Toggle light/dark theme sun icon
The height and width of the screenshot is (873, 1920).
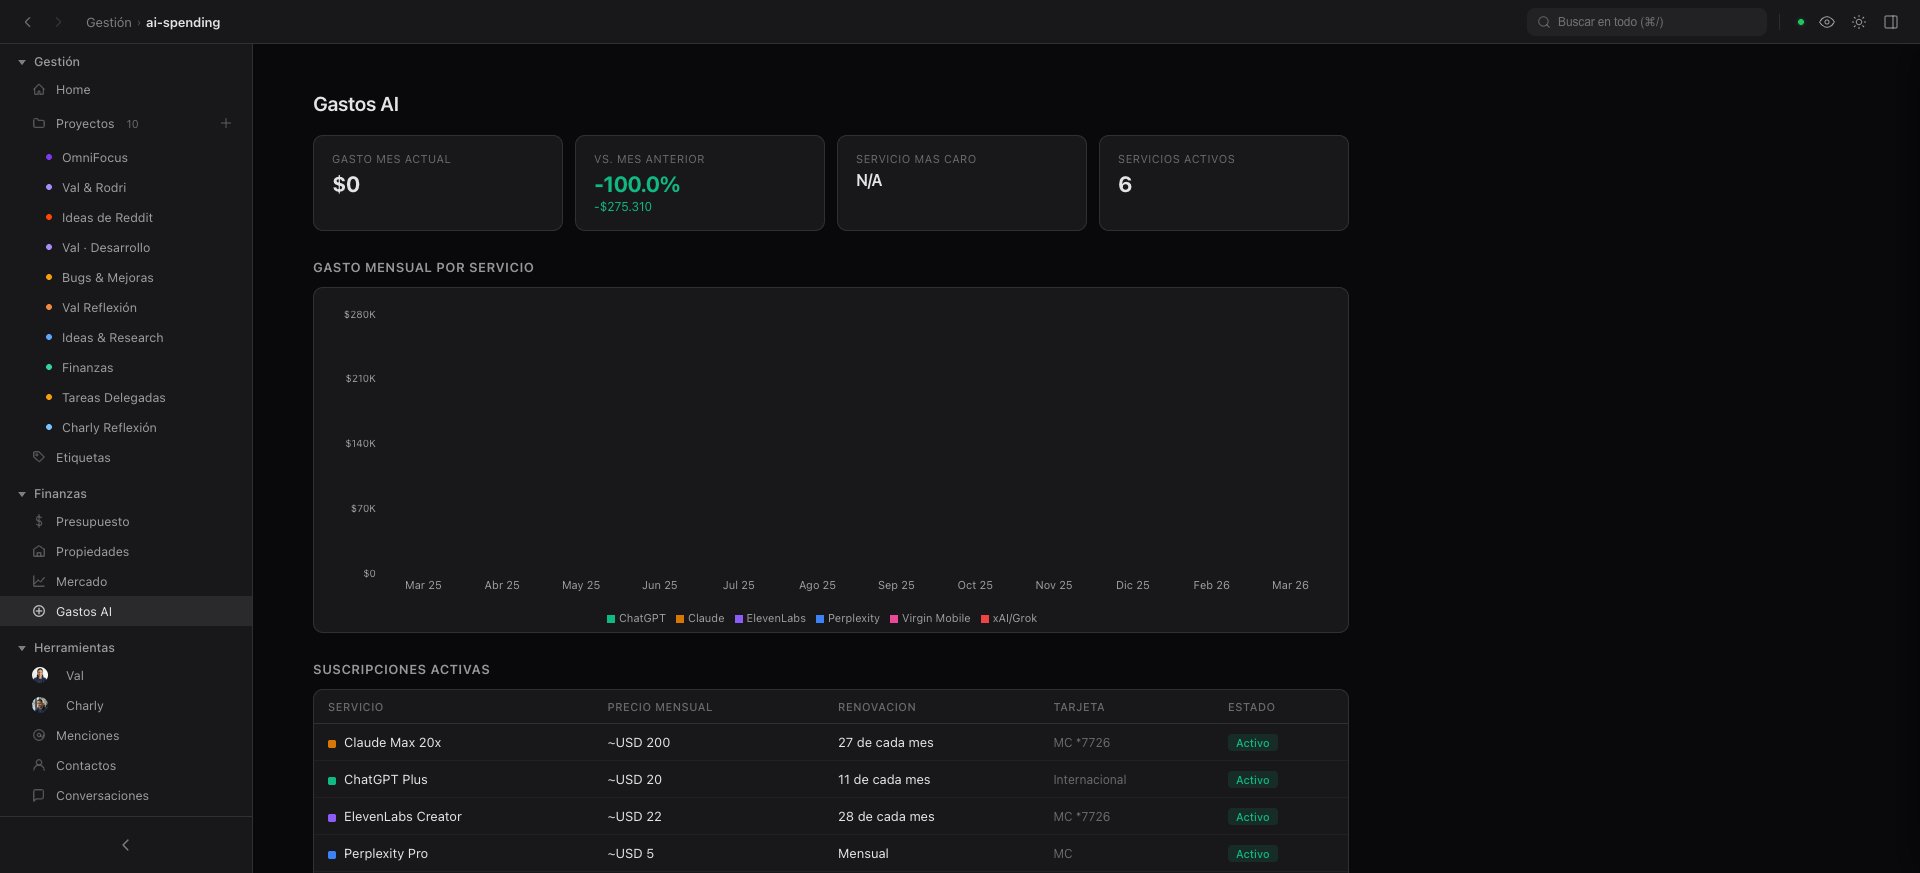point(1859,22)
